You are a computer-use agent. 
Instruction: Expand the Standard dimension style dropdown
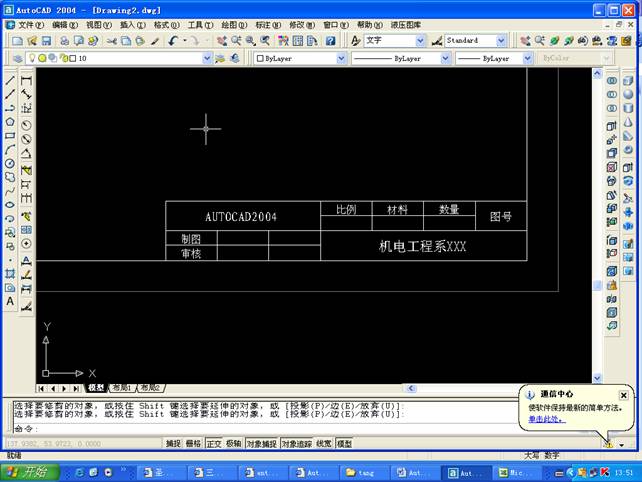click(501, 41)
